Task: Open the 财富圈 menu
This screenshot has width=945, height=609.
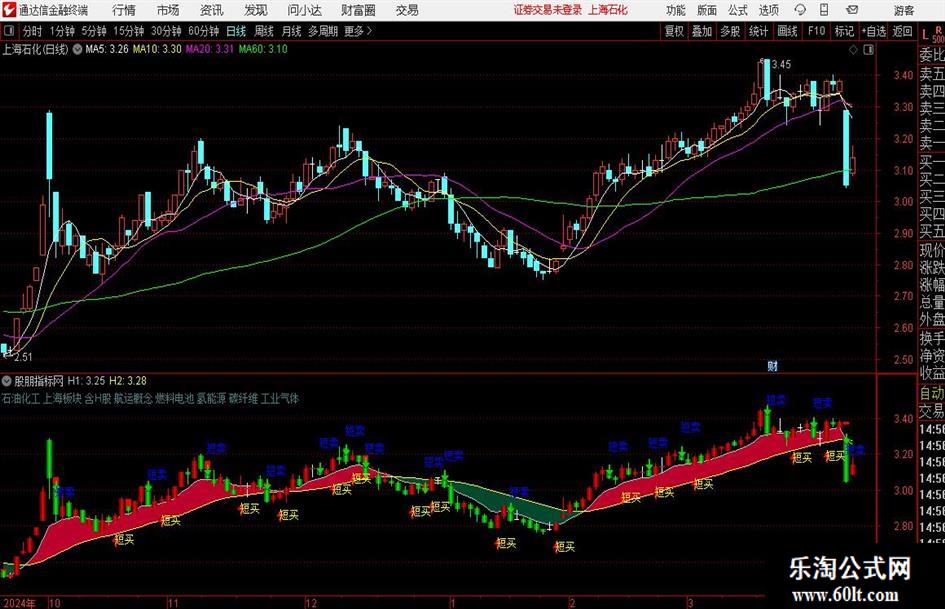Action: coord(358,10)
